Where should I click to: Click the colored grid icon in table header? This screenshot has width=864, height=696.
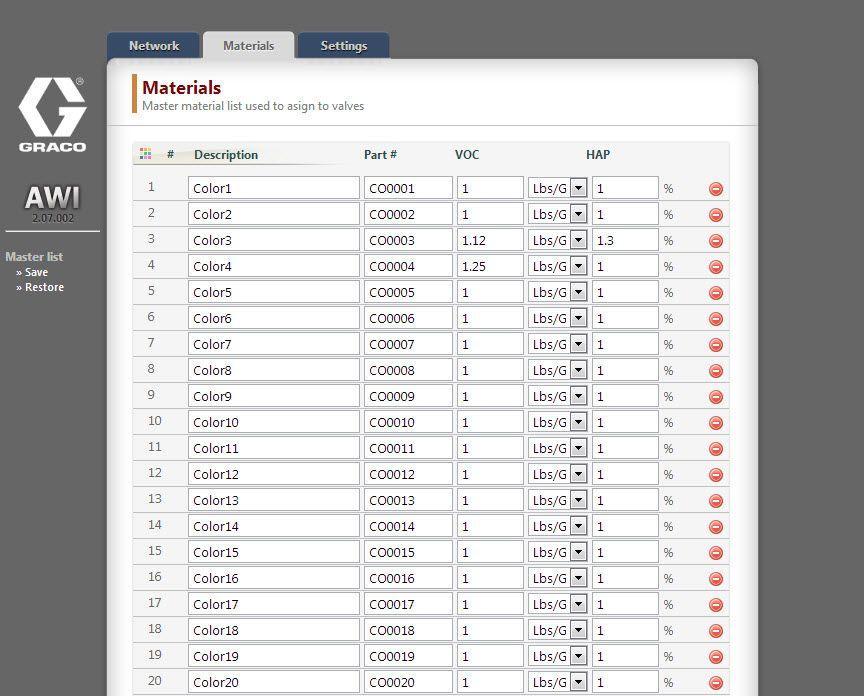(145, 154)
